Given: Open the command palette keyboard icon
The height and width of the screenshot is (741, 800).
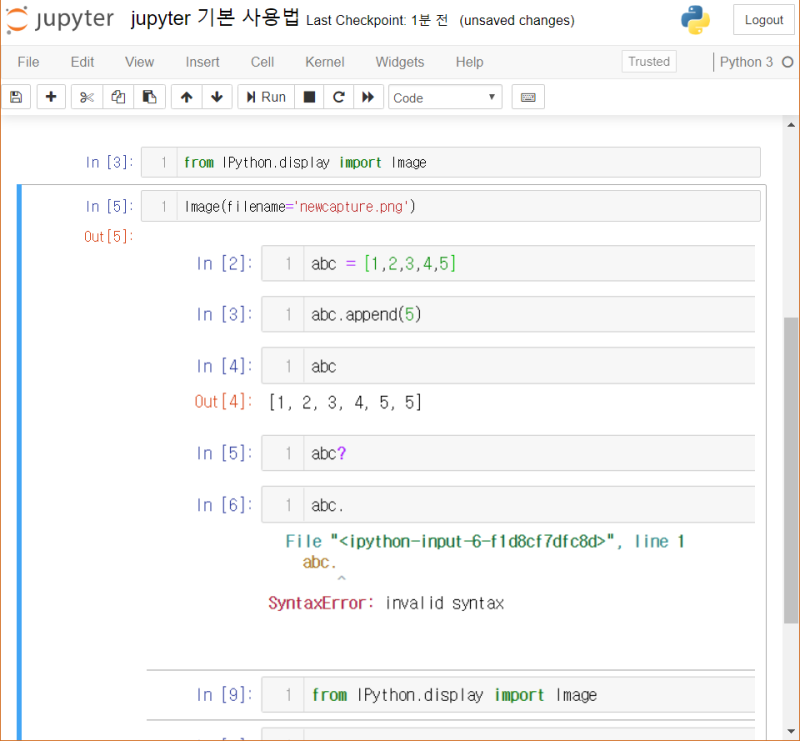Looking at the screenshot, I should pyautogui.click(x=528, y=96).
